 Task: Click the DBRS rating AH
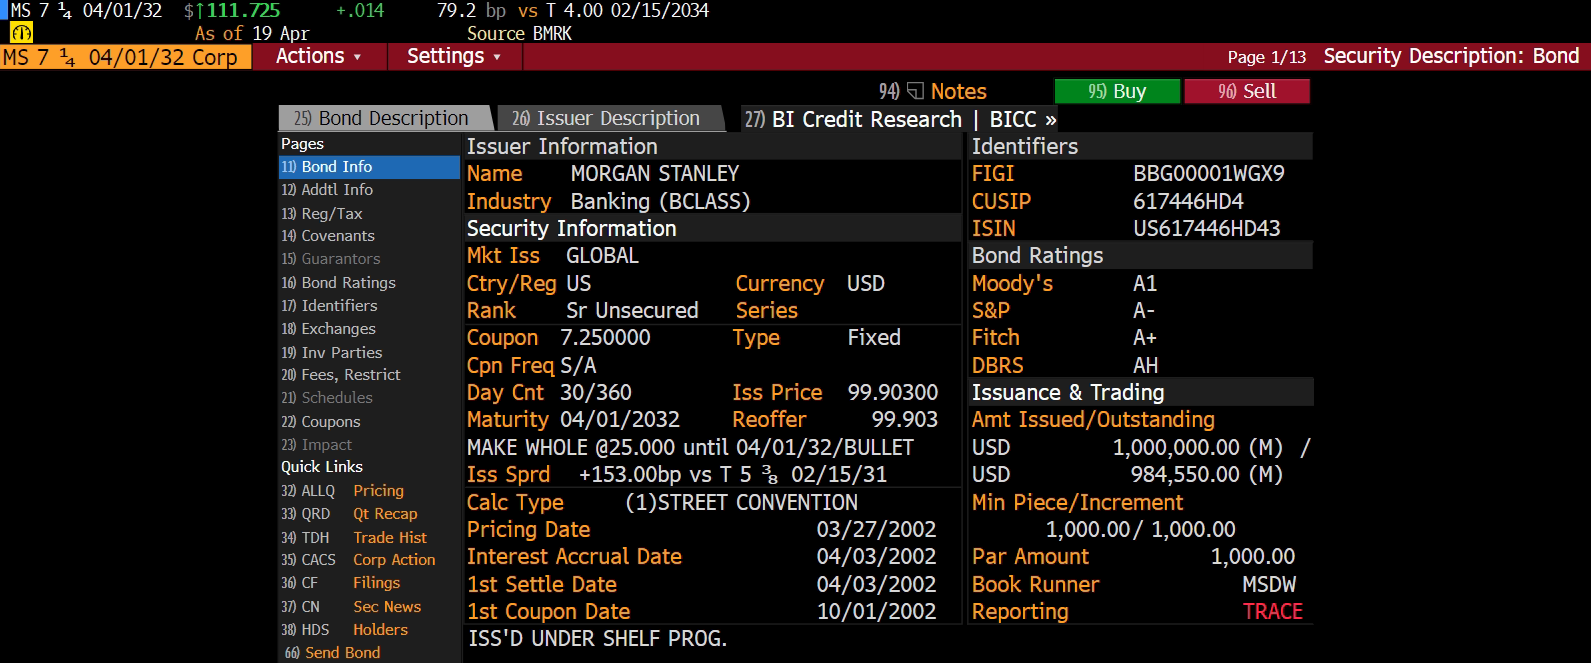pyautogui.click(x=1146, y=366)
